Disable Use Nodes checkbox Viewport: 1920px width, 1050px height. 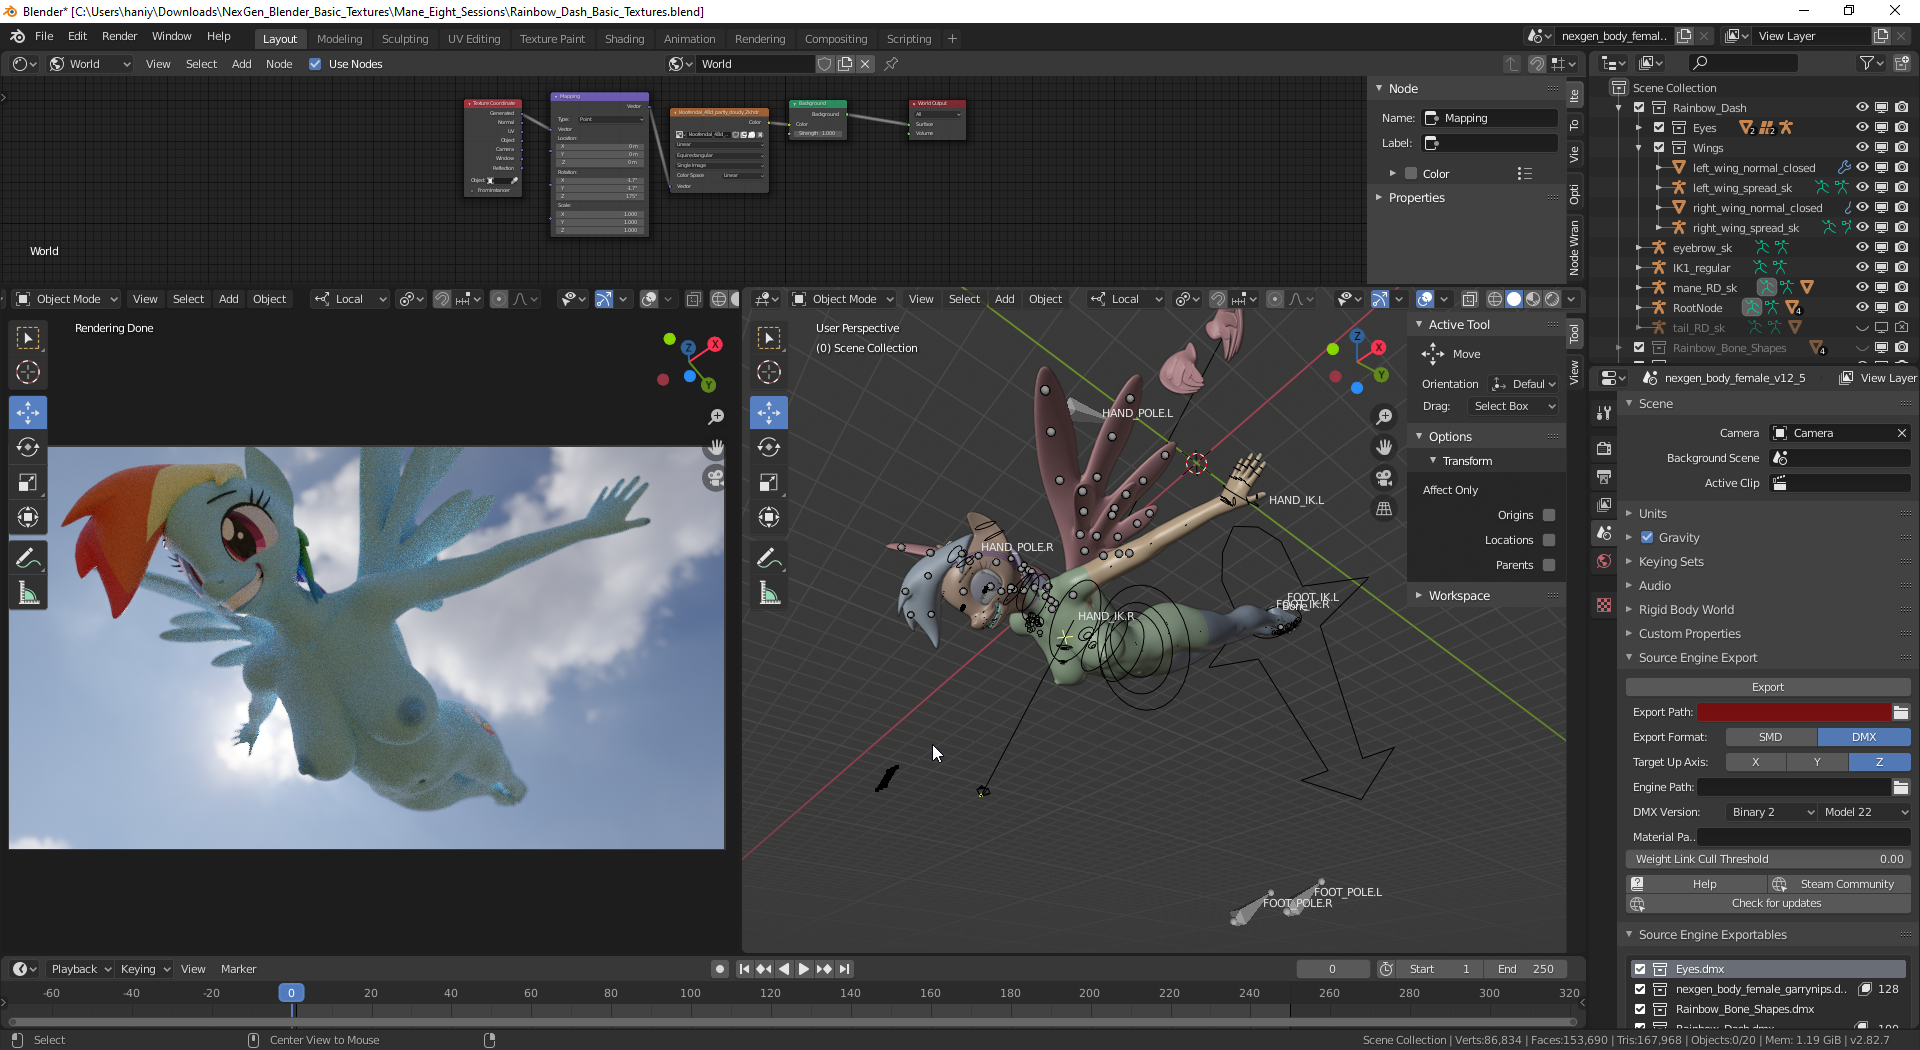tap(315, 64)
